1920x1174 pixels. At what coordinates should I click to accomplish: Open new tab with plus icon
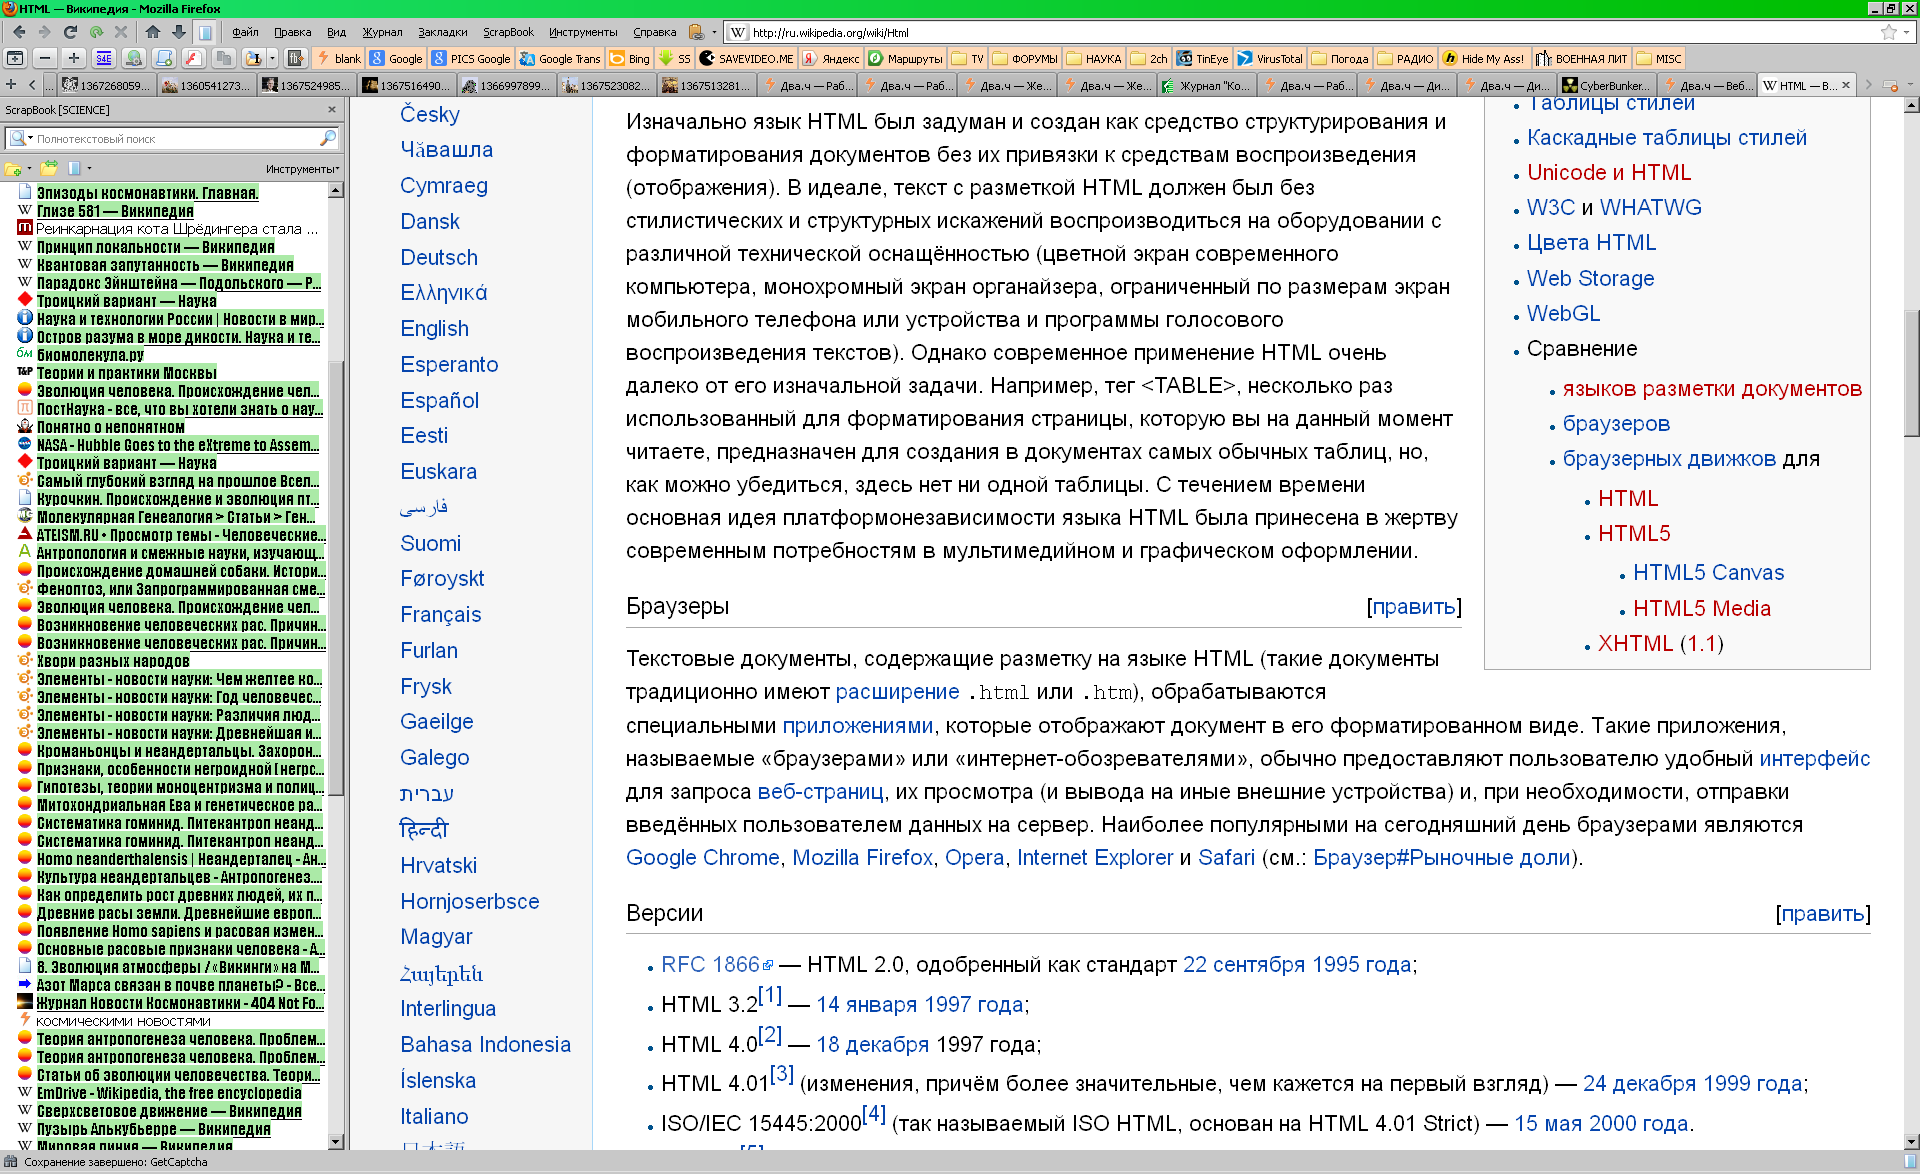[11, 85]
